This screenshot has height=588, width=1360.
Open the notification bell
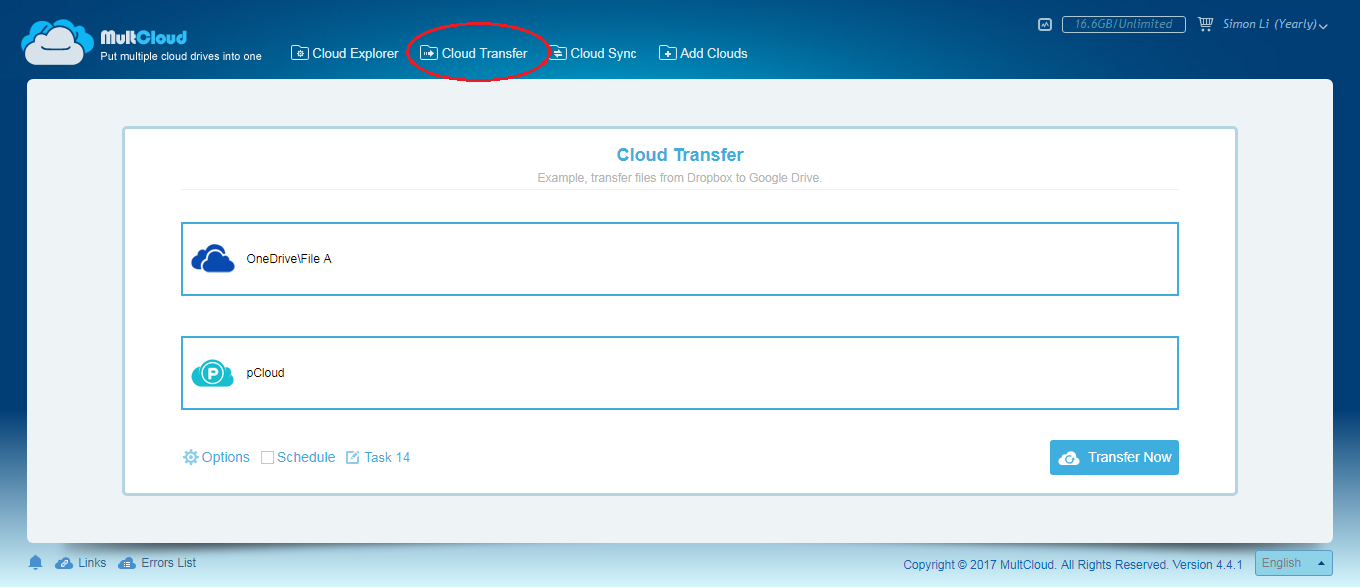[36, 563]
